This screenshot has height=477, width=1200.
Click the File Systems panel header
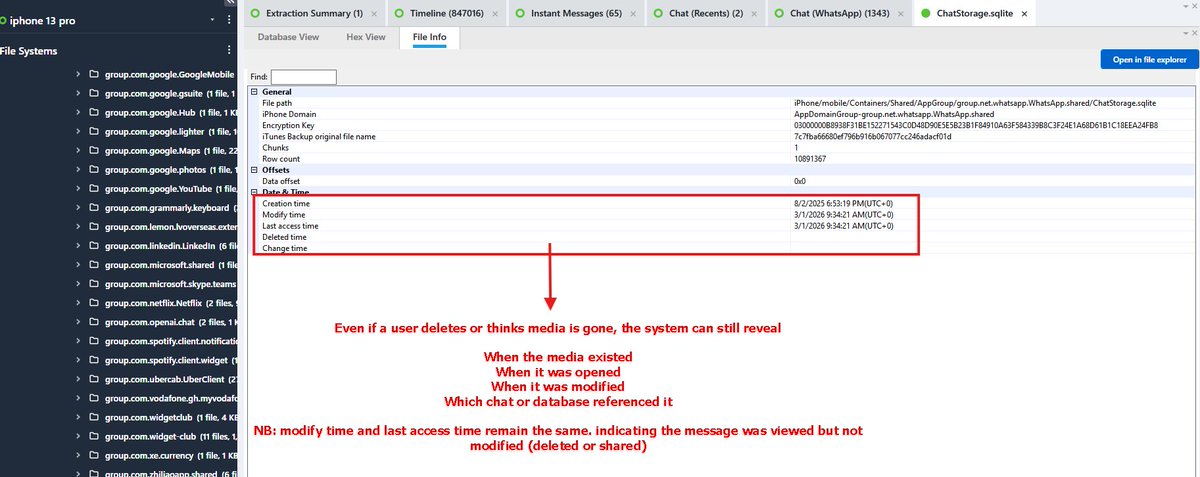click(29, 51)
